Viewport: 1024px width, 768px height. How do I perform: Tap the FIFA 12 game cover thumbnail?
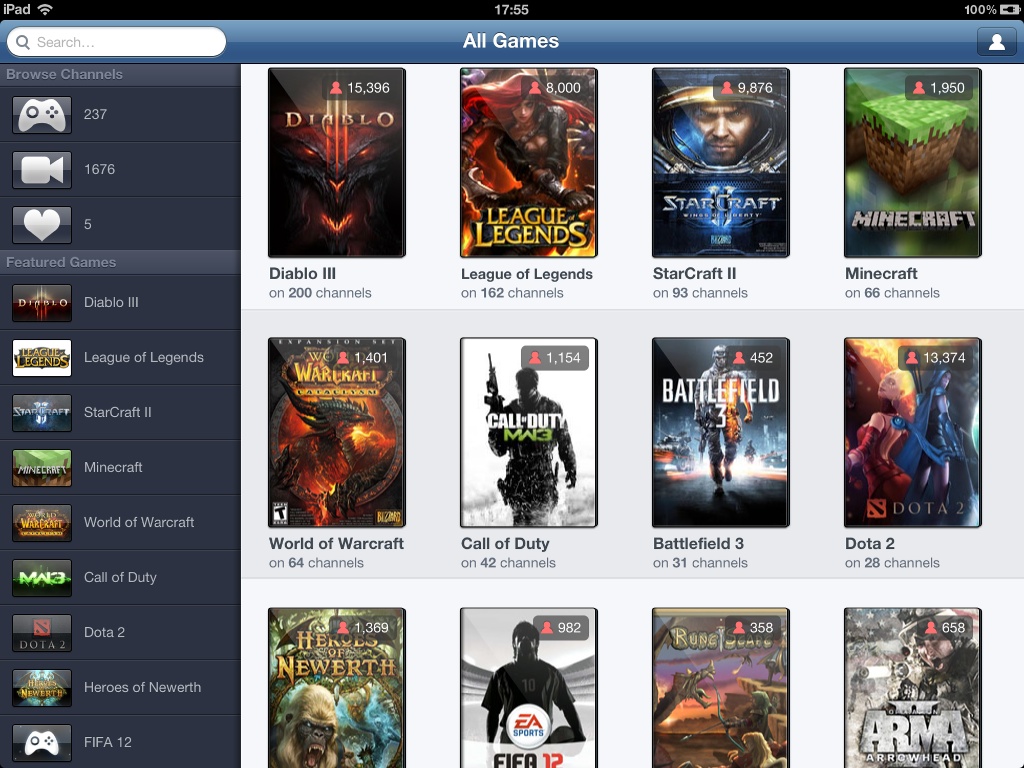pos(529,688)
